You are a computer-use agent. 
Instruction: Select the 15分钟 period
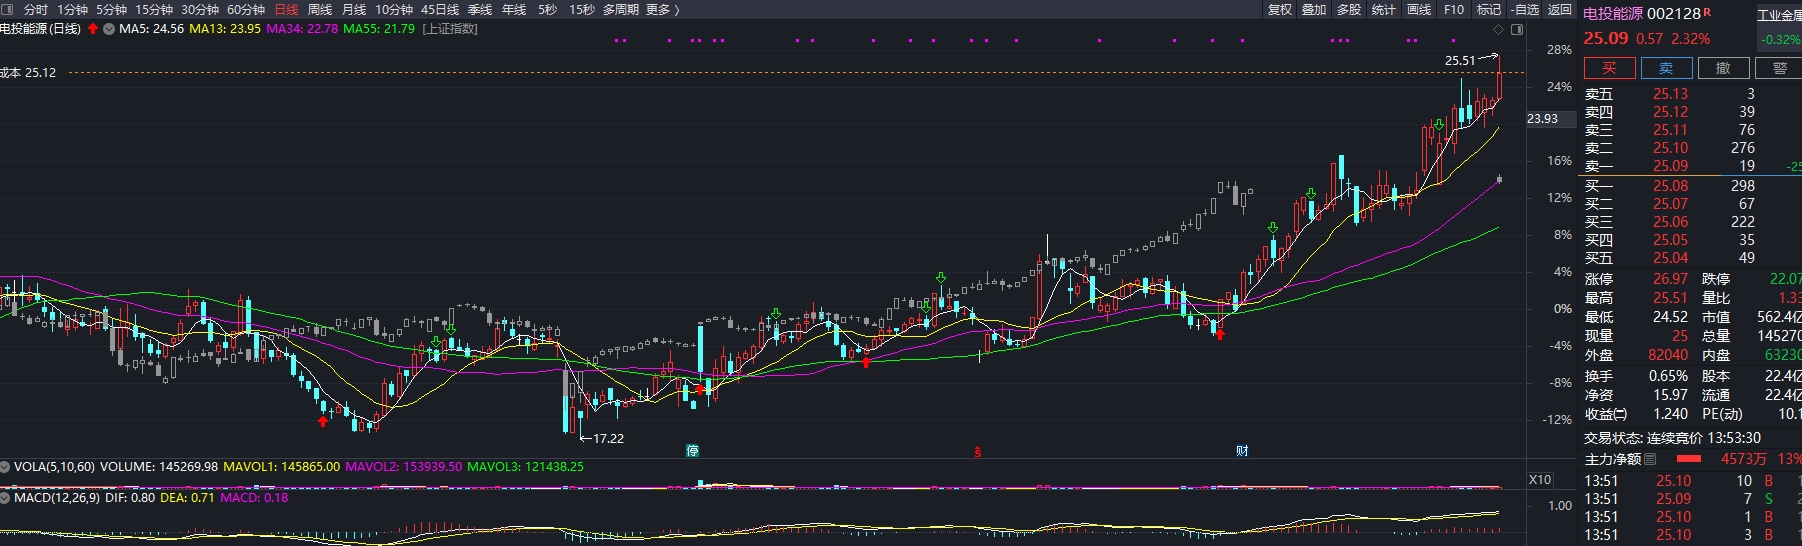(154, 9)
